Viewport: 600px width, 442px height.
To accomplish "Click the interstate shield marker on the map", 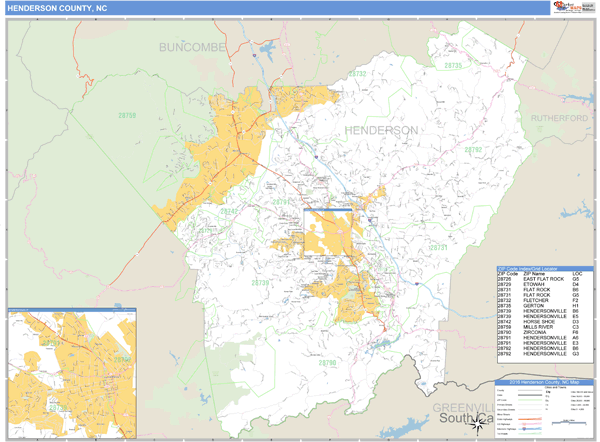I will click(315, 156).
